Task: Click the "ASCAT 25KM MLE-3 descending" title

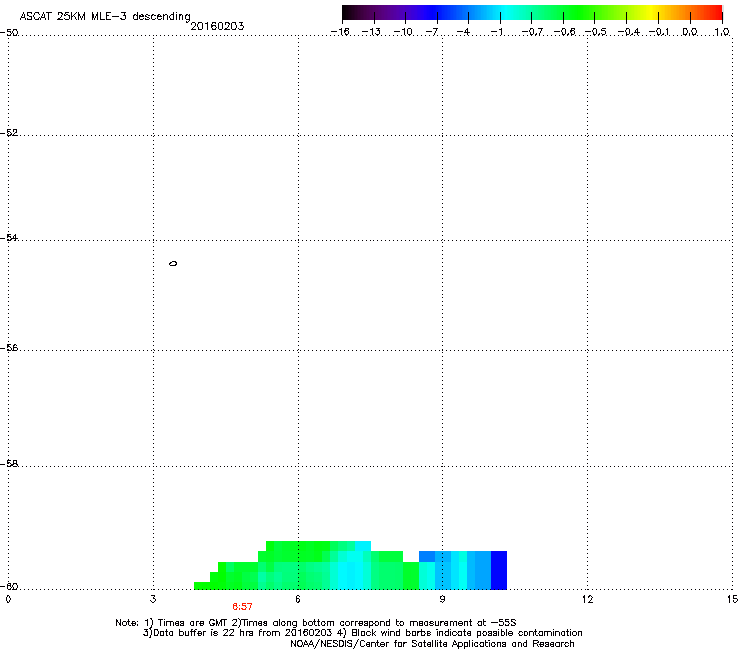Action: point(105,16)
